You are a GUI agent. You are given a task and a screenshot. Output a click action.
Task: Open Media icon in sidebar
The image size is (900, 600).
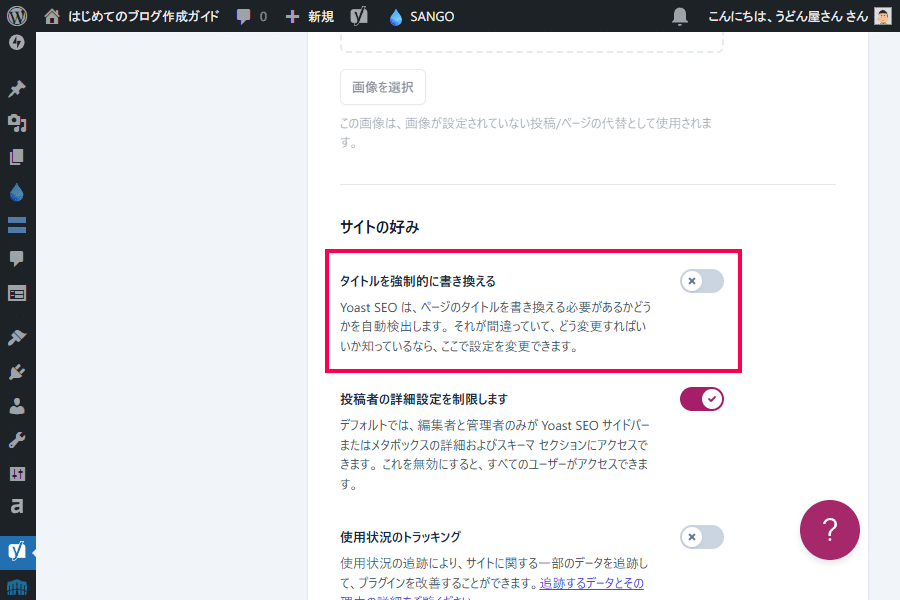(17, 123)
